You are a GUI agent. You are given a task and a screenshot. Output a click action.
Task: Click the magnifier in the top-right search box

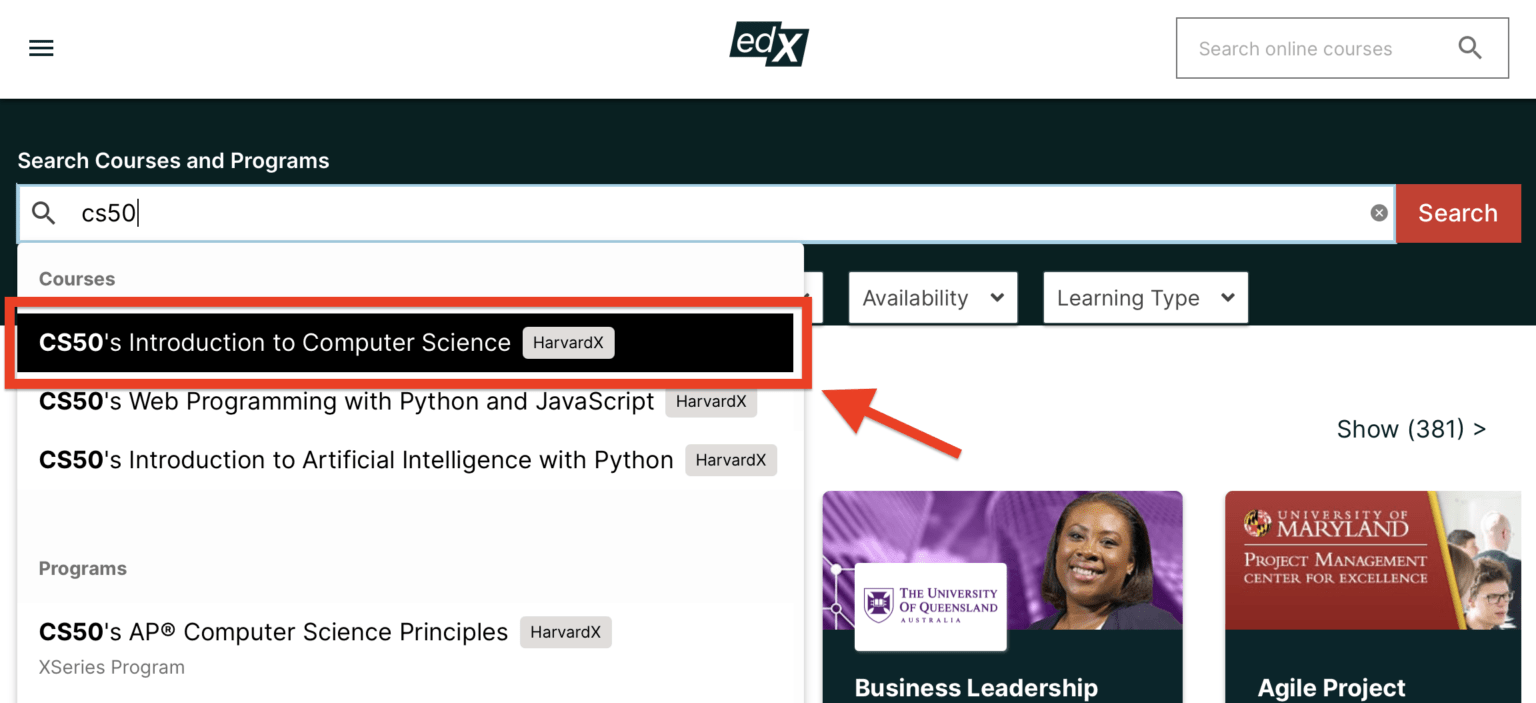coord(1469,47)
